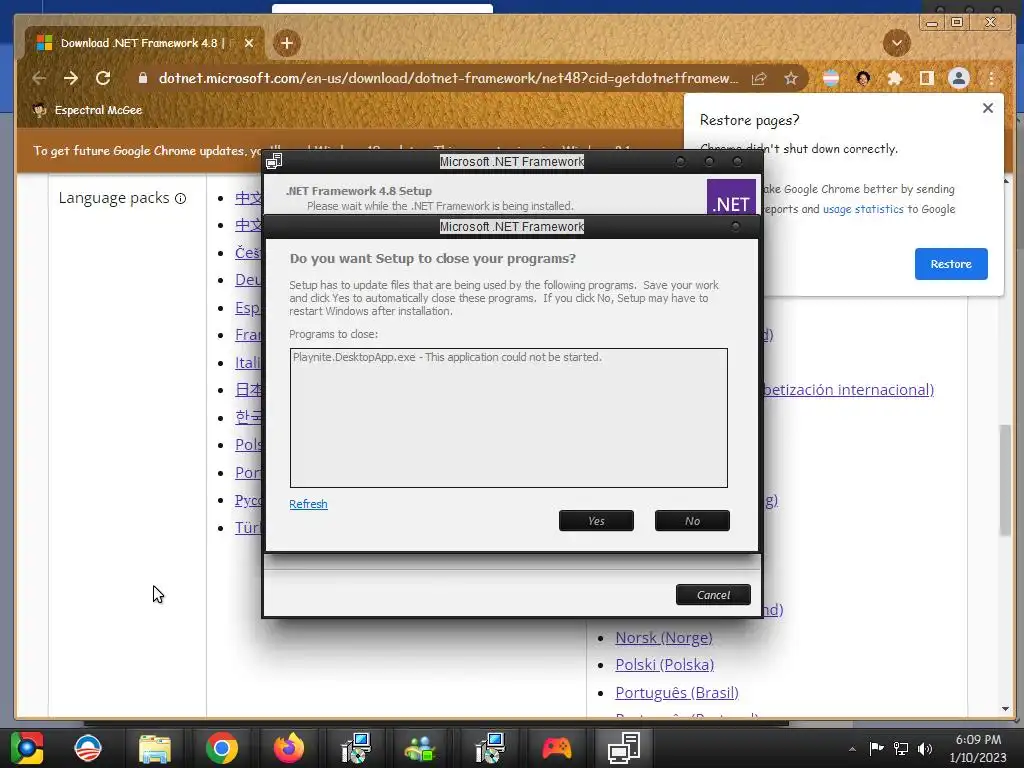Click the face avatar extension icon
The height and width of the screenshot is (768, 1024).
click(x=863, y=78)
